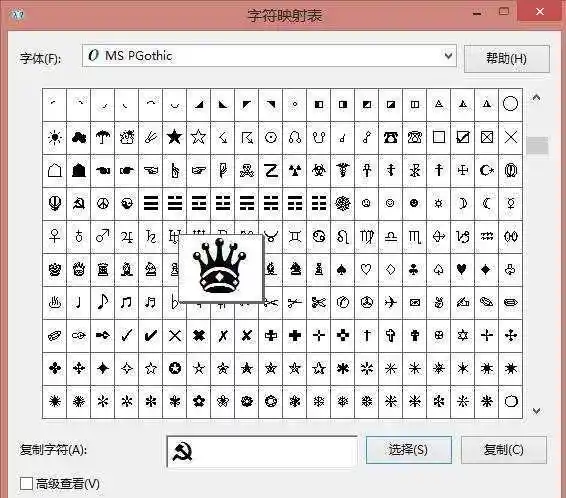This screenshot has height=498, width=566.
Task: Click the gray scrollbar thumb
Action: (x=537, y=145)
